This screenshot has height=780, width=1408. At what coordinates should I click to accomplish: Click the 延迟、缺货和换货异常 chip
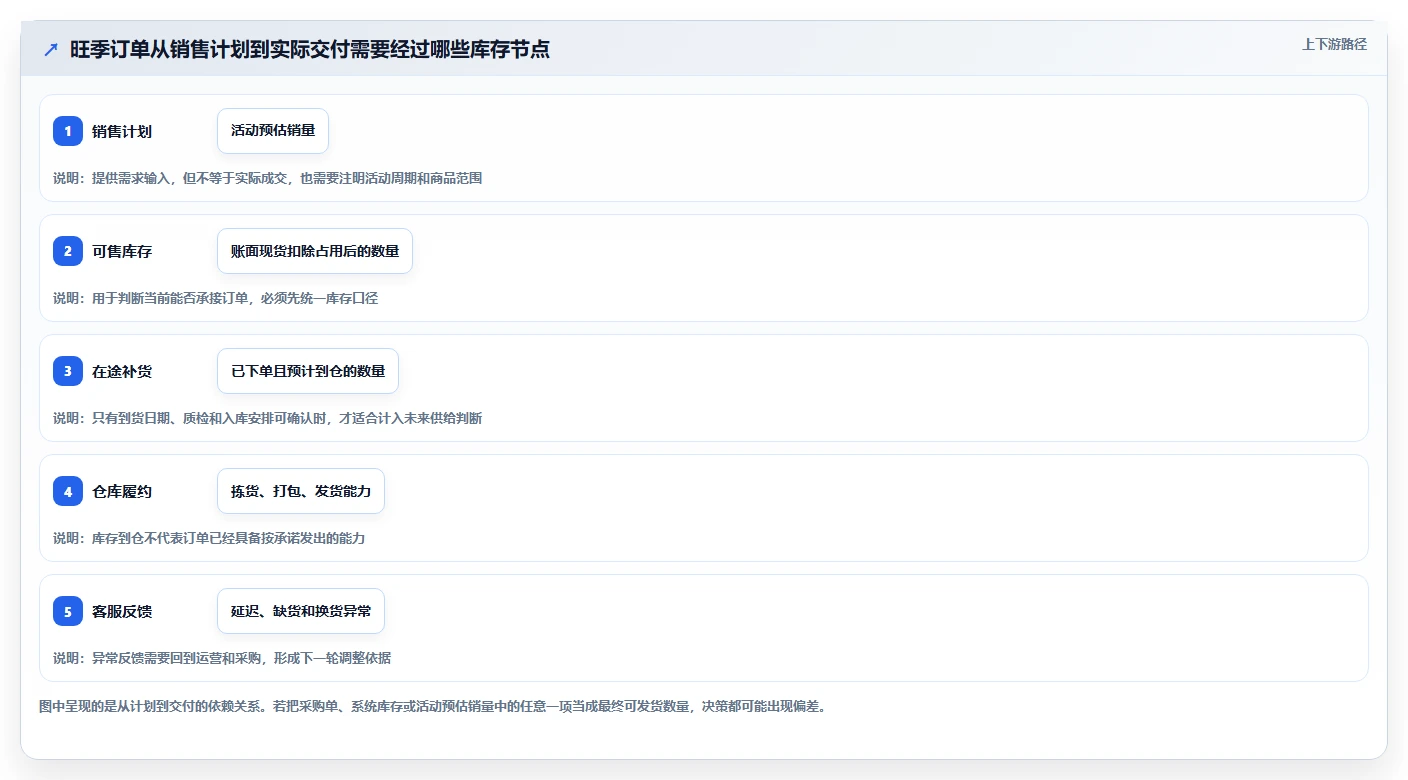point(301,611)
